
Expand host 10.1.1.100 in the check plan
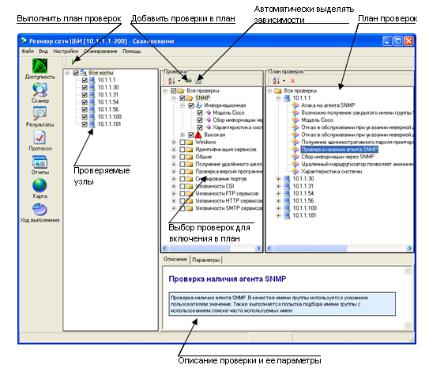278,208
